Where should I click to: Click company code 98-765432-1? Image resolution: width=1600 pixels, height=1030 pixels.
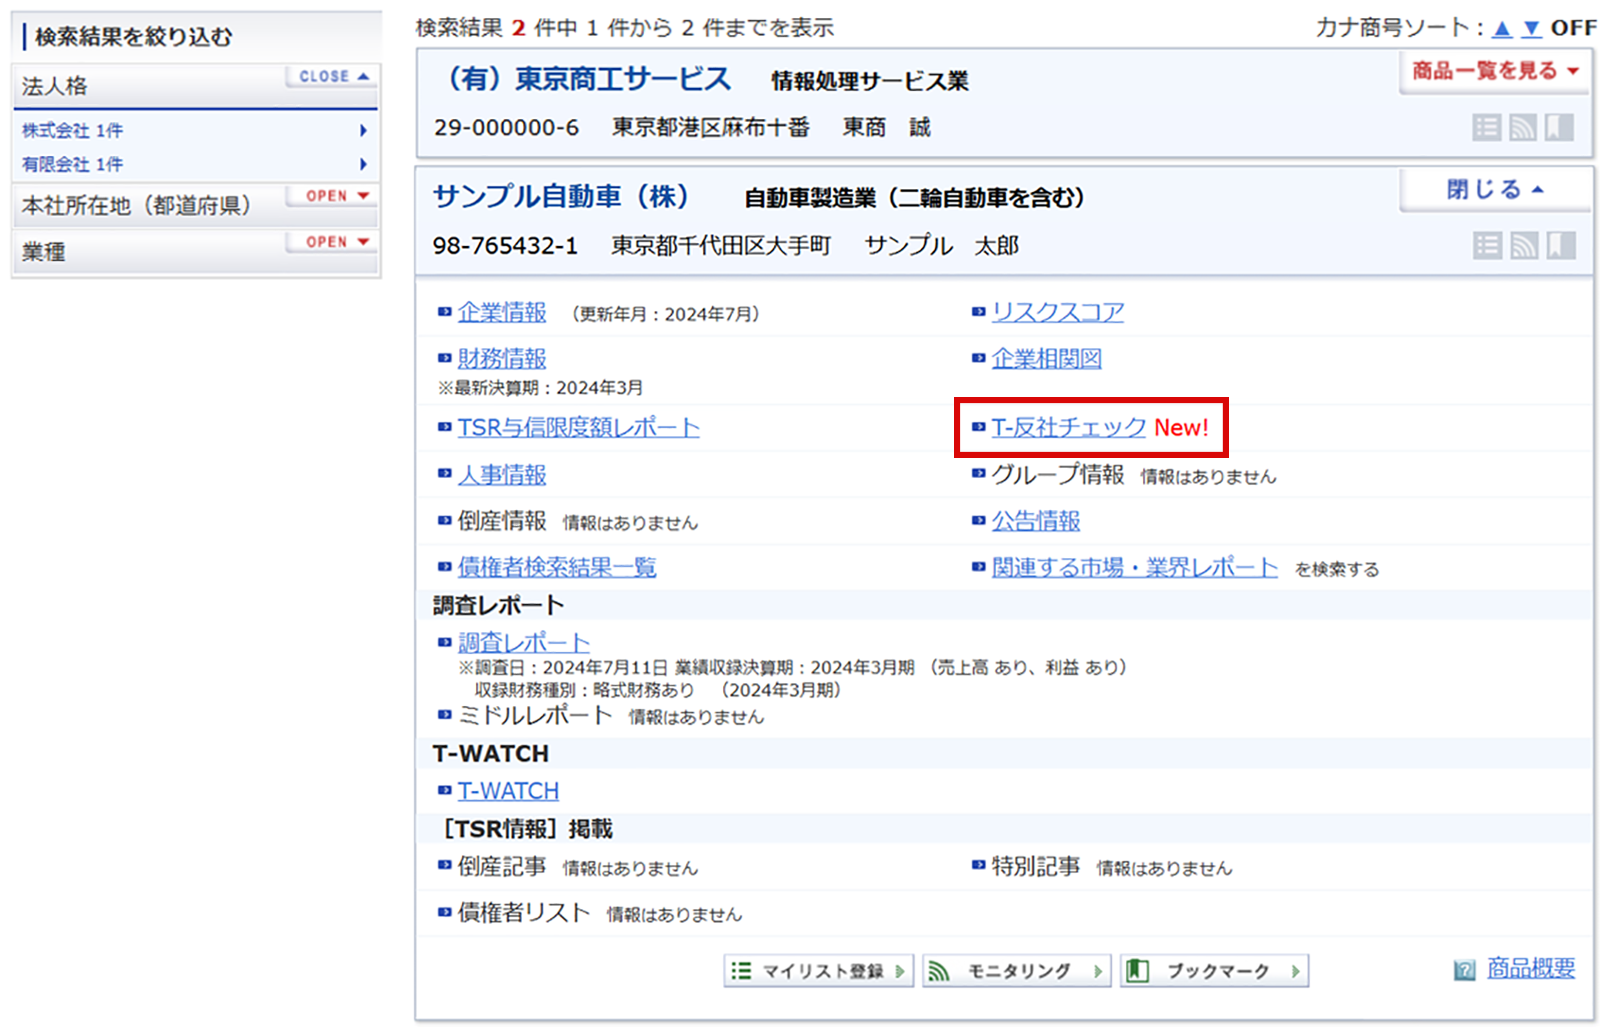505,246
